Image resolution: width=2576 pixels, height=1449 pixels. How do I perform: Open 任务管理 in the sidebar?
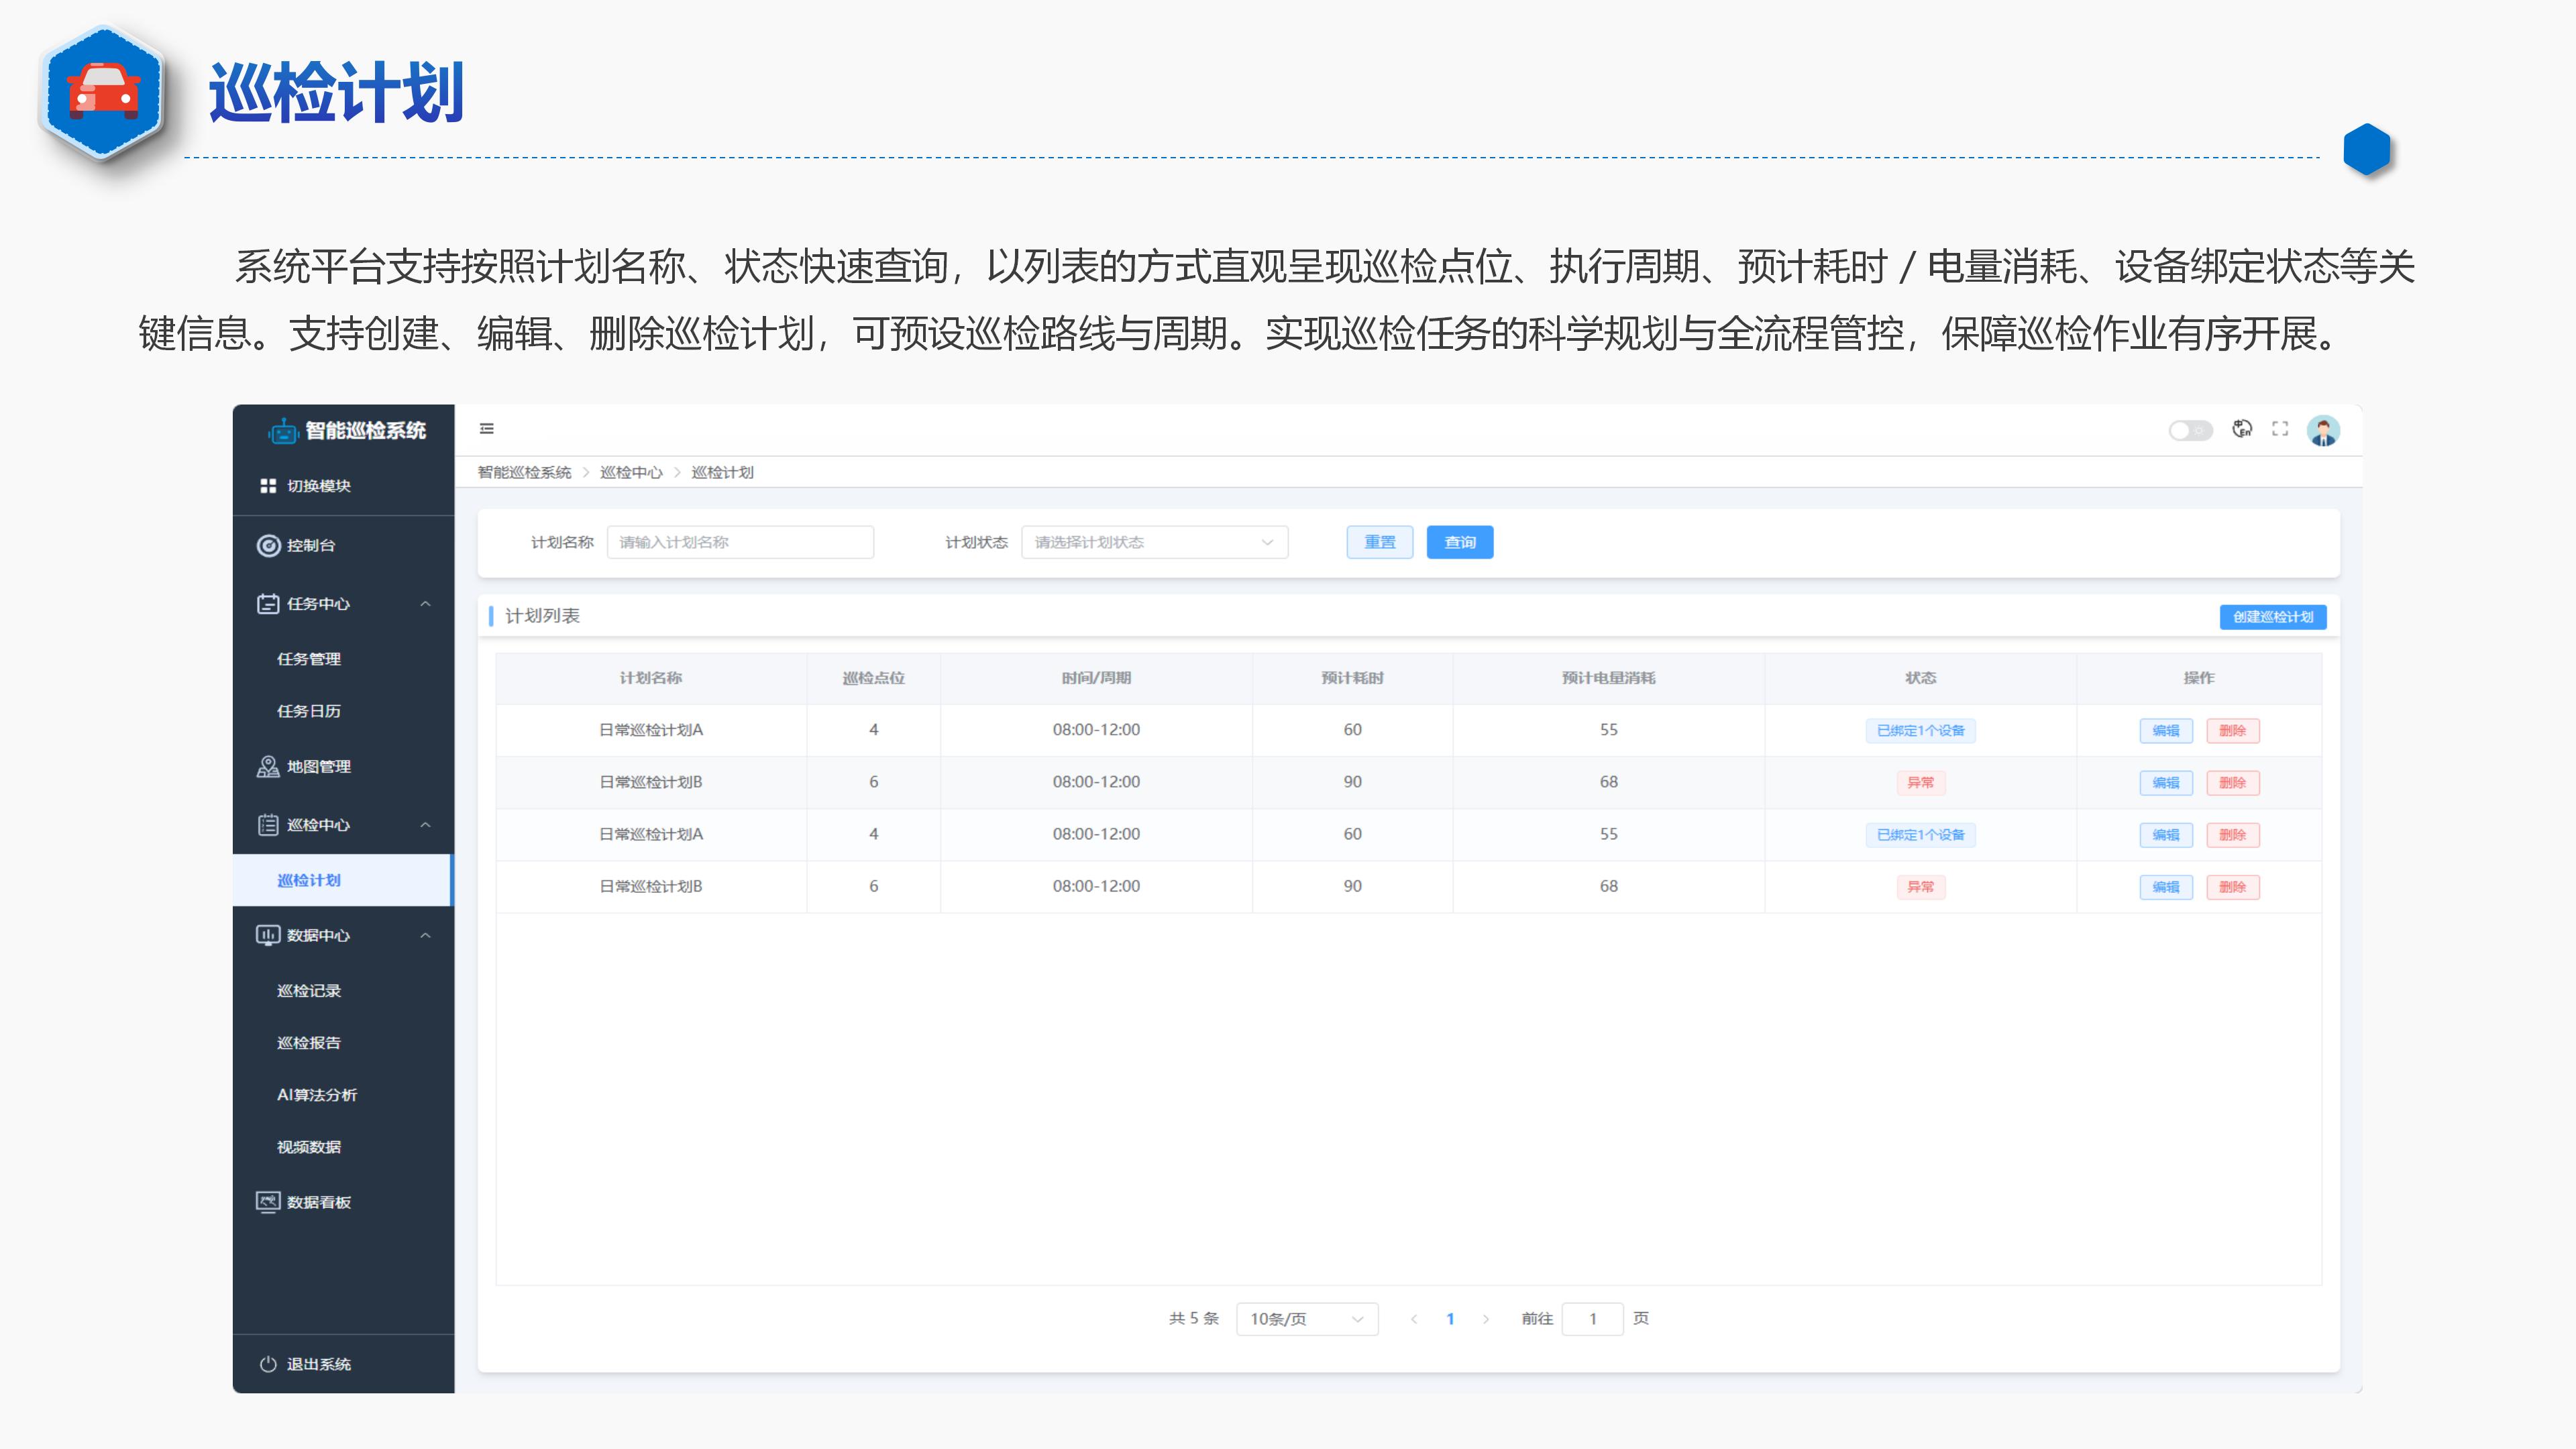[x=309, y=659]
